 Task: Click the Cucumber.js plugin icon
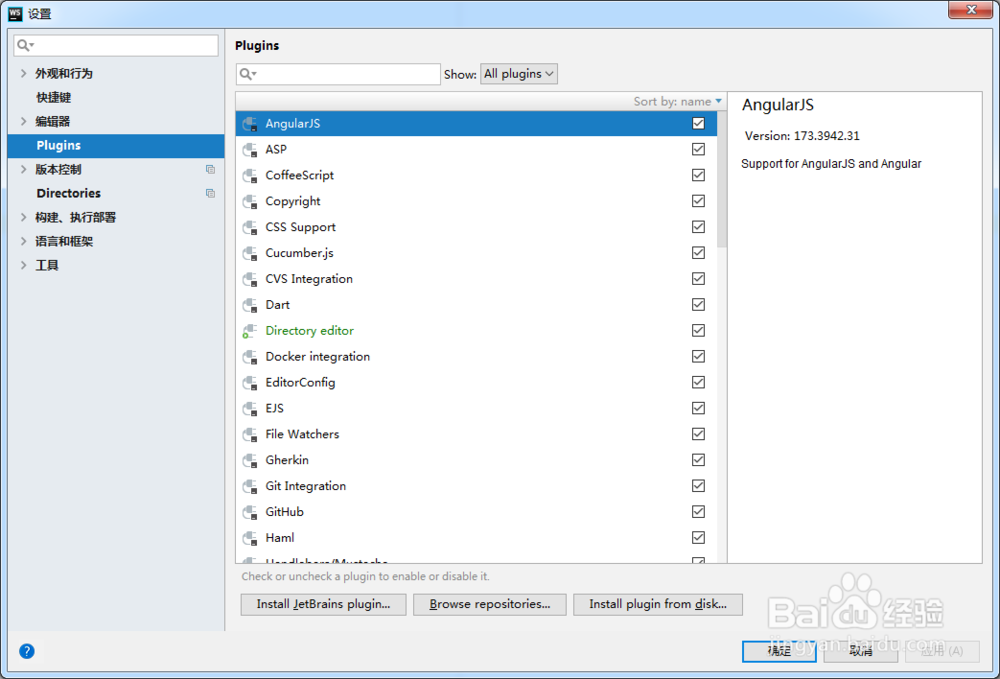pos(250,253)
